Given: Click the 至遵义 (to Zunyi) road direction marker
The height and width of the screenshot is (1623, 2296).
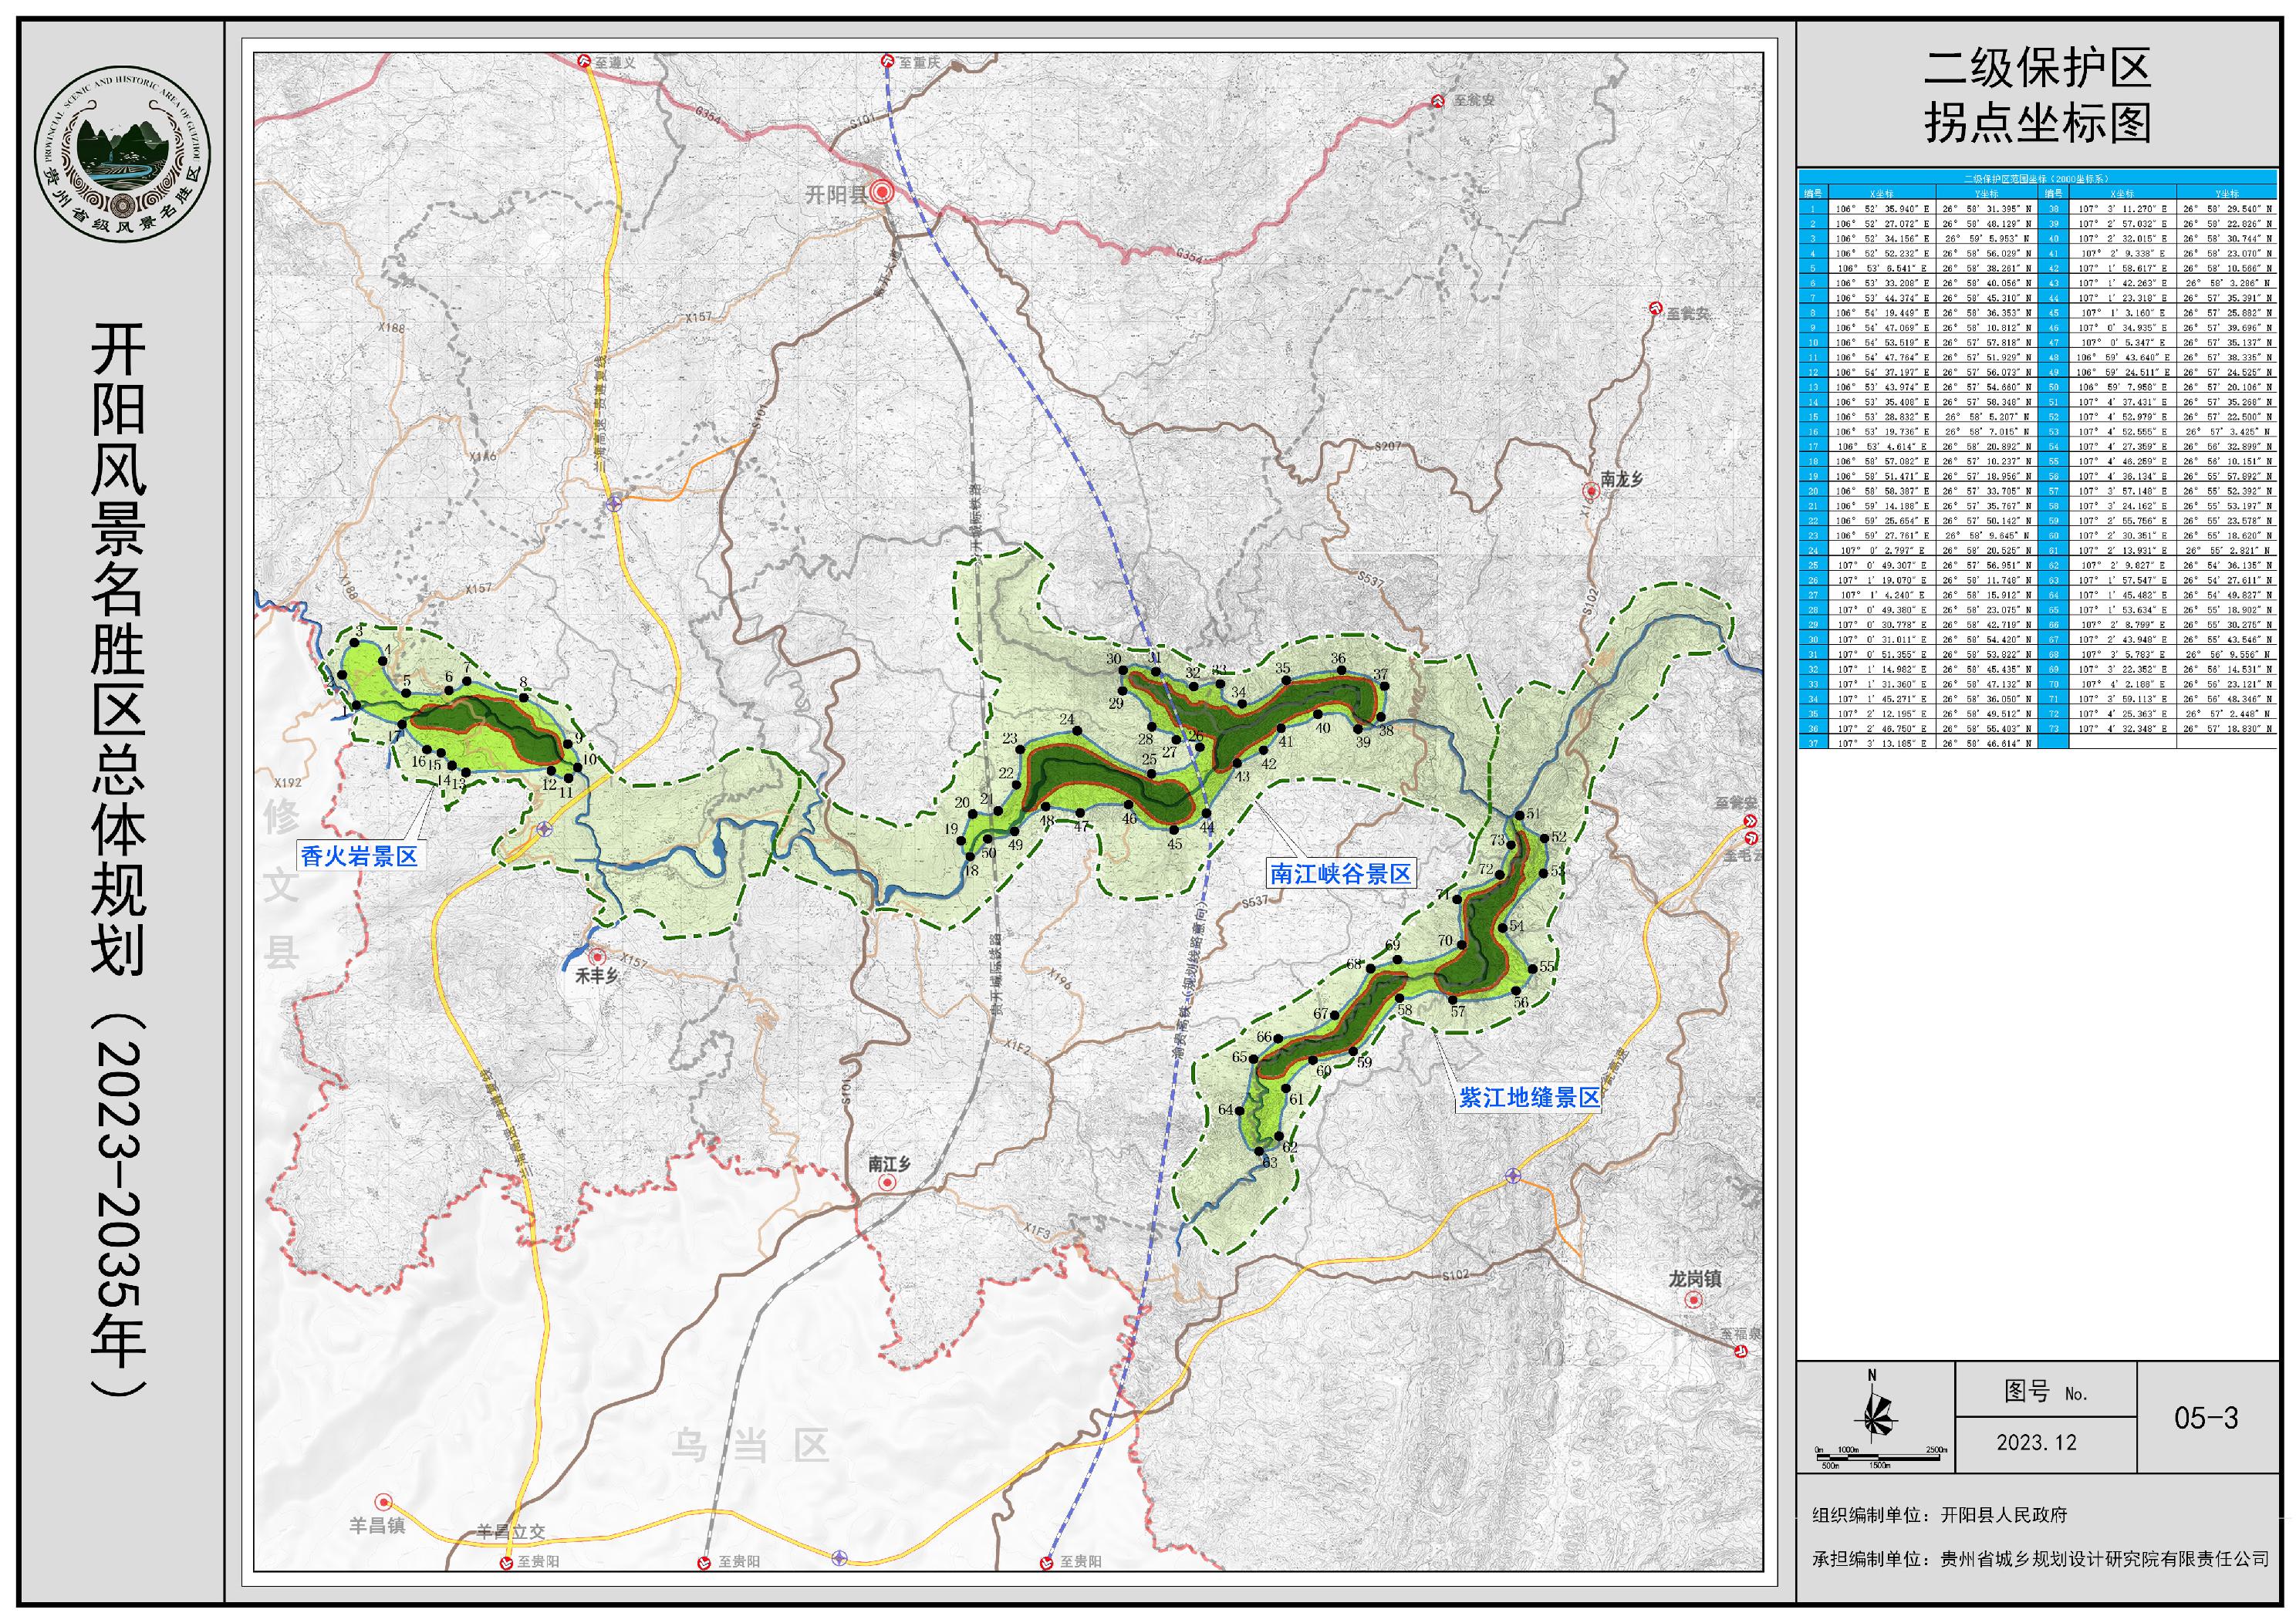Looking at the screenshot, I should pos(584,61).
